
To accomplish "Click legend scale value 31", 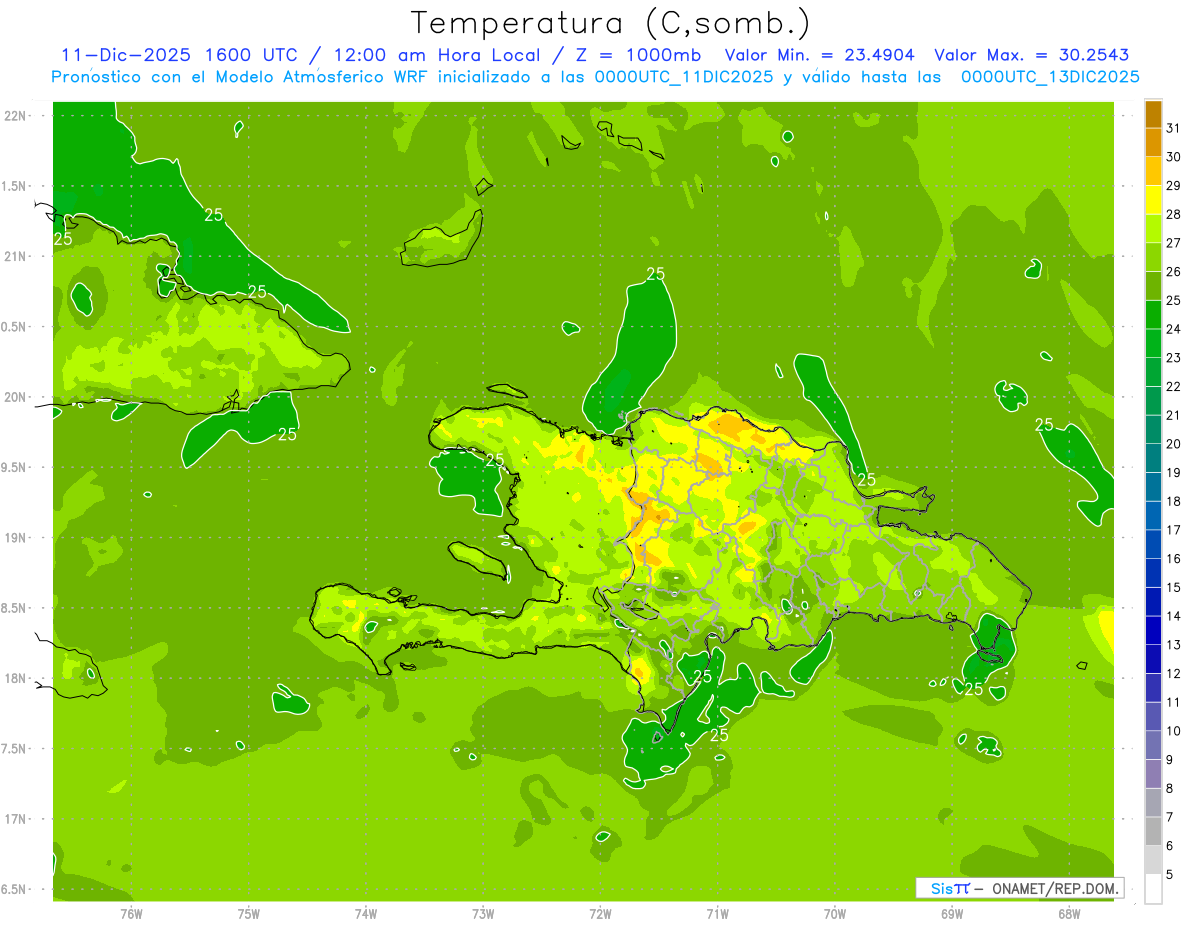I will coord(1174,128).
